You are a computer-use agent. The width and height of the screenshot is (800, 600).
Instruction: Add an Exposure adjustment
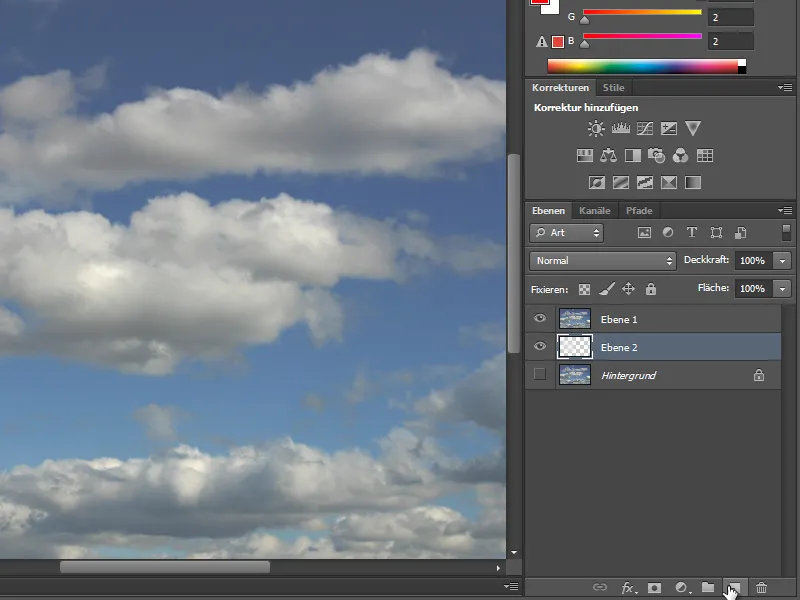pyautogui.click(x=669, y=128)
